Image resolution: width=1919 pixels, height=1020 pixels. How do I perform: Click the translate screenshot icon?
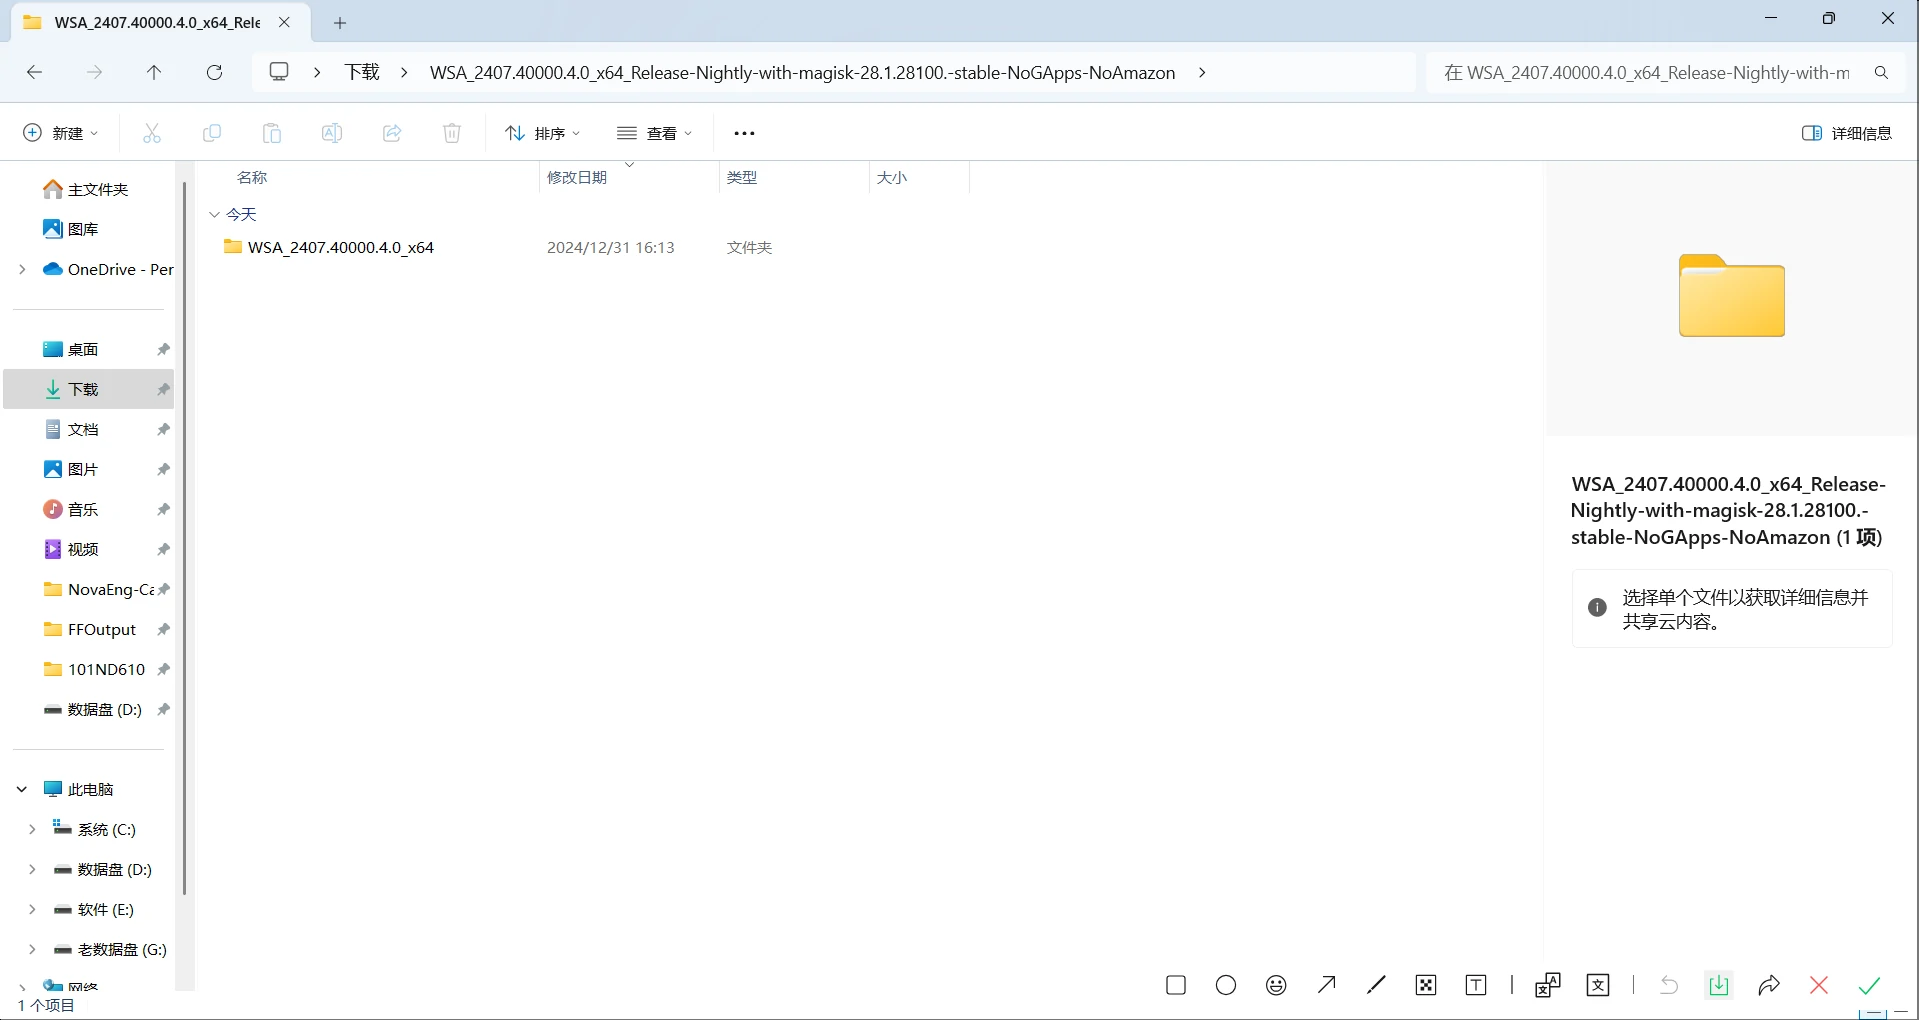(x=1598, y=985)
